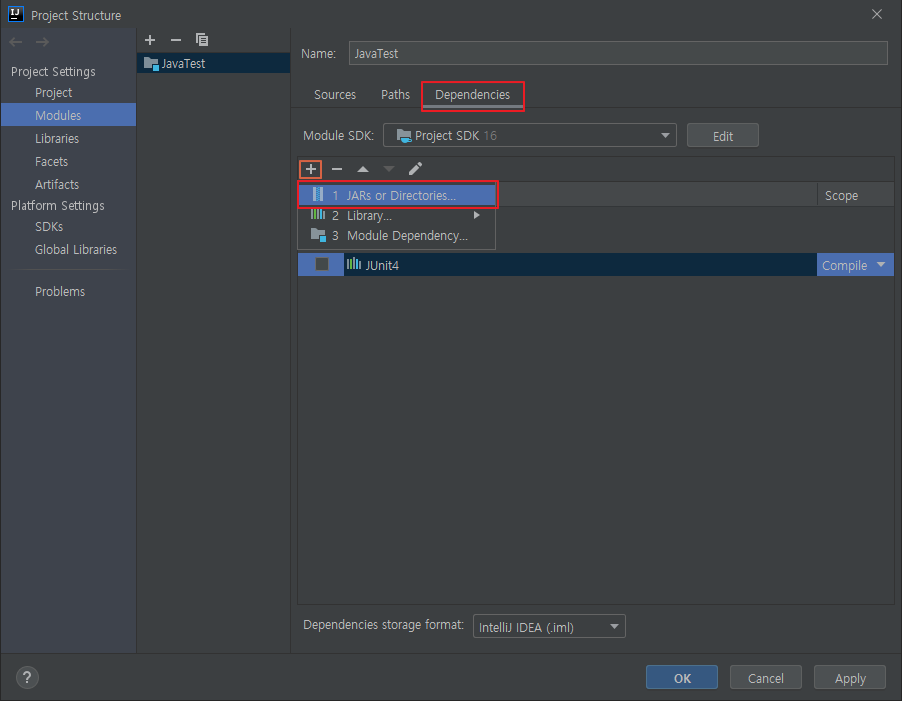Open Libraries in the settings sidebar
The height and width of the screenshot is (701, 902).
tap(57, 138)
